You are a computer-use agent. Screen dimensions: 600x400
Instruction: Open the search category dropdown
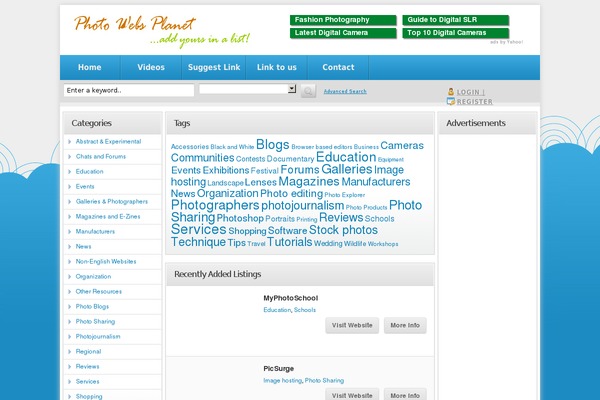click(x=247, y=89)
